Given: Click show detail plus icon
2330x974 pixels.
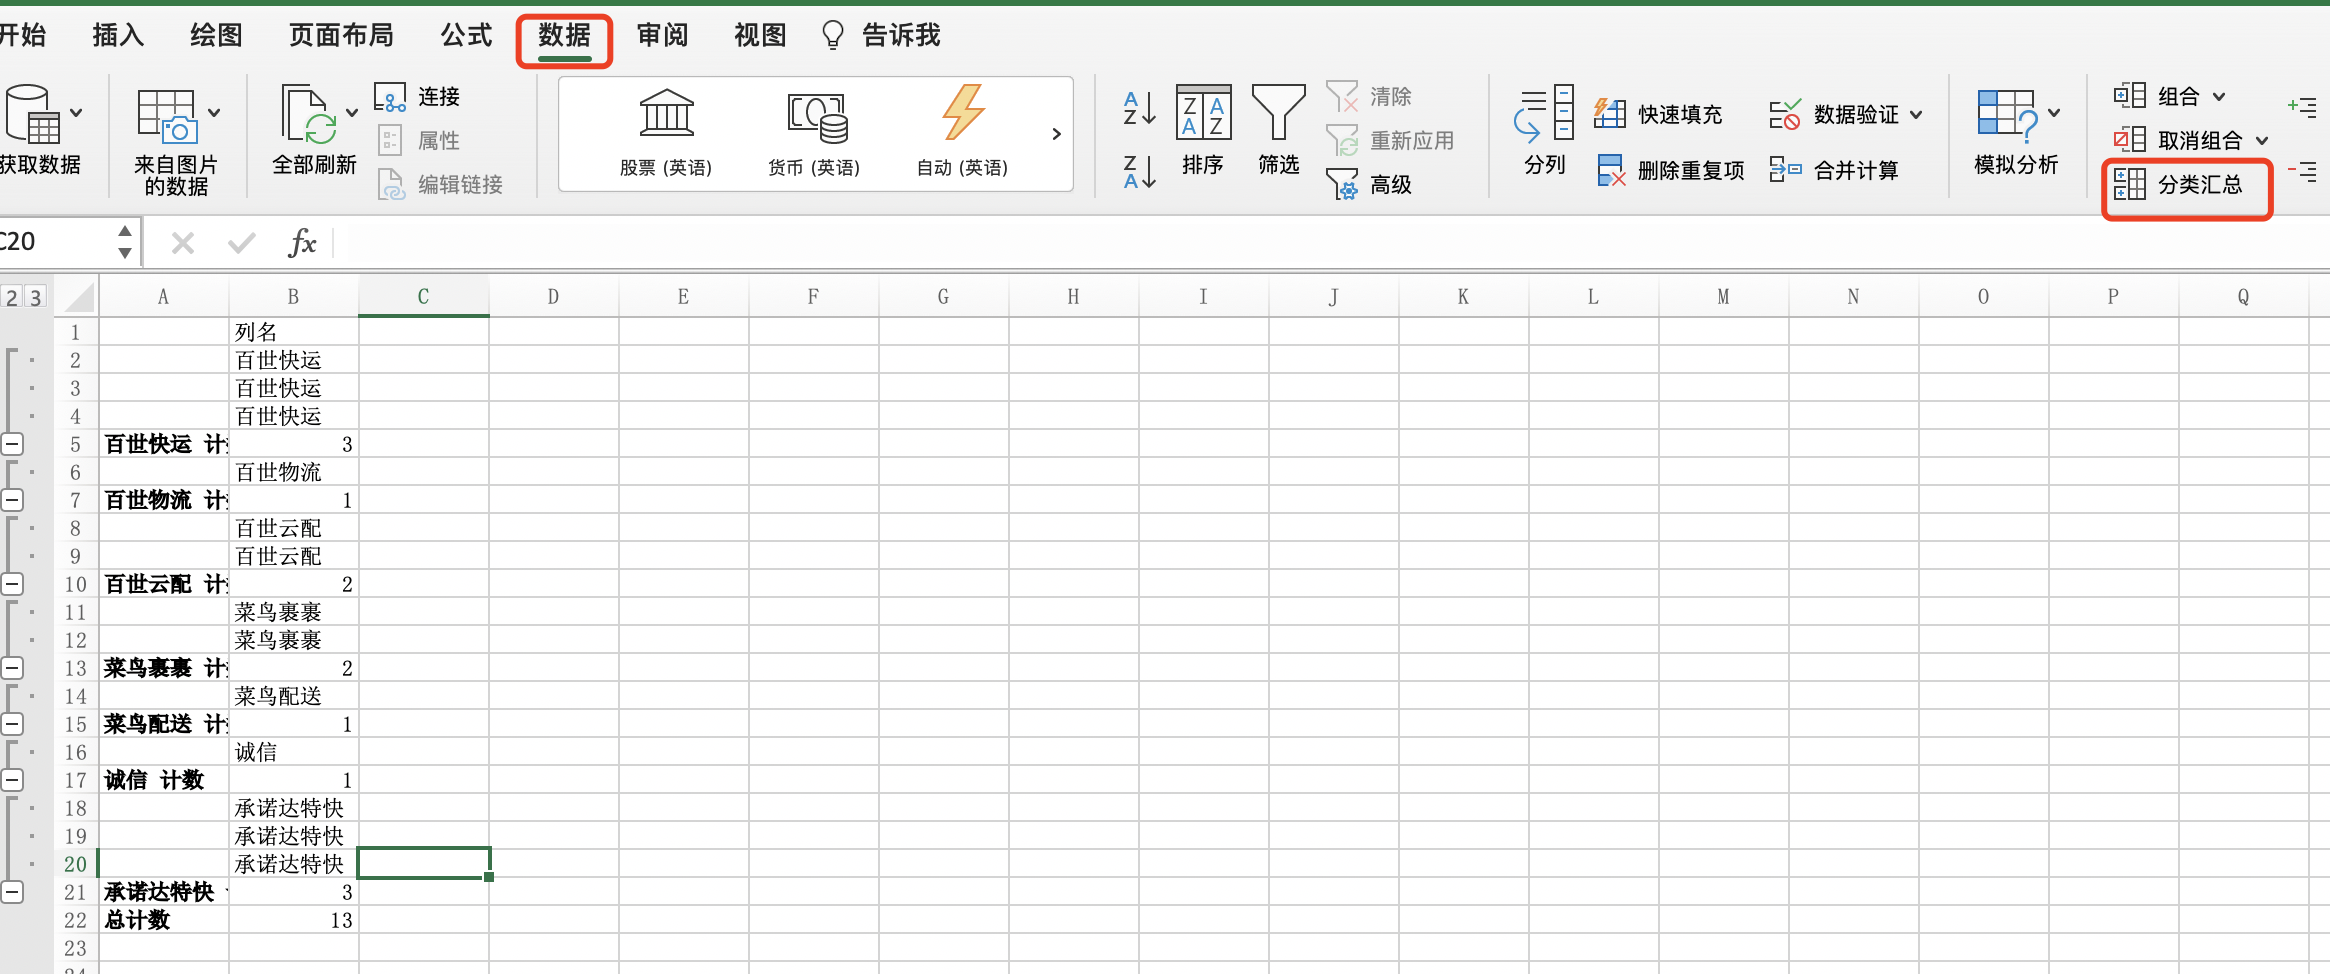Looking at the screenshot, I should pyautogui.click(x=2302, y=106).
